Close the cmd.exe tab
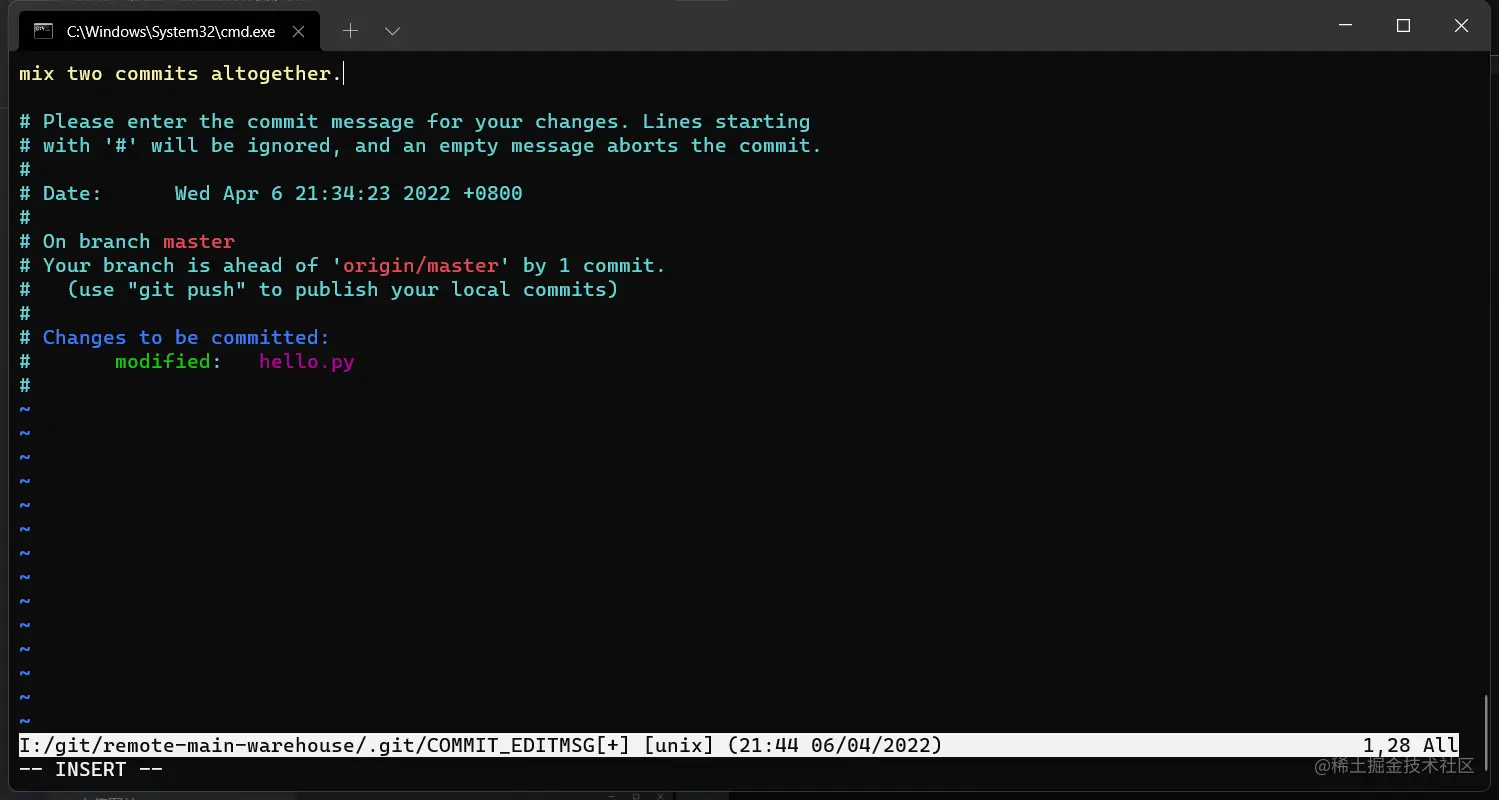The image size is (1499, 800). [298, 31]
